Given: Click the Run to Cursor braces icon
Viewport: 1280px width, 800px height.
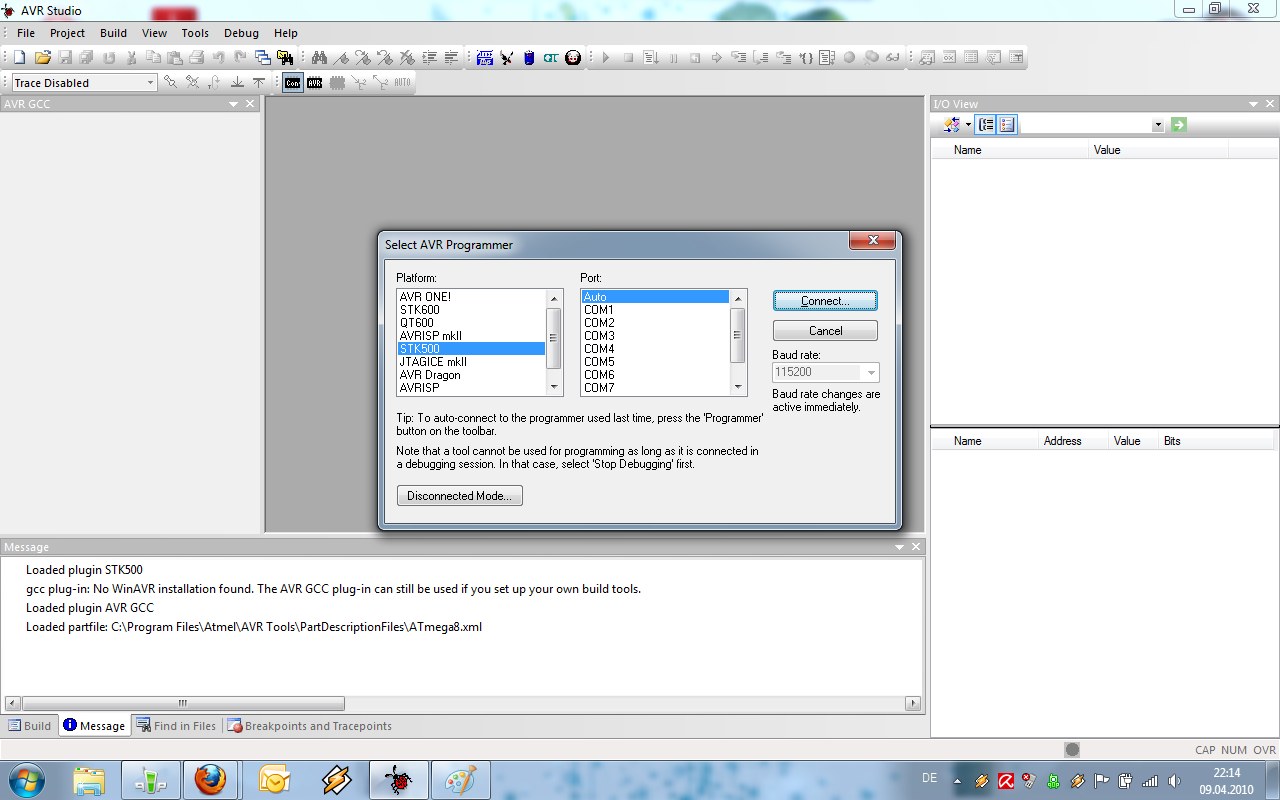Looking at the screenshot, I should pyautogui.click(x=806, y=57).
